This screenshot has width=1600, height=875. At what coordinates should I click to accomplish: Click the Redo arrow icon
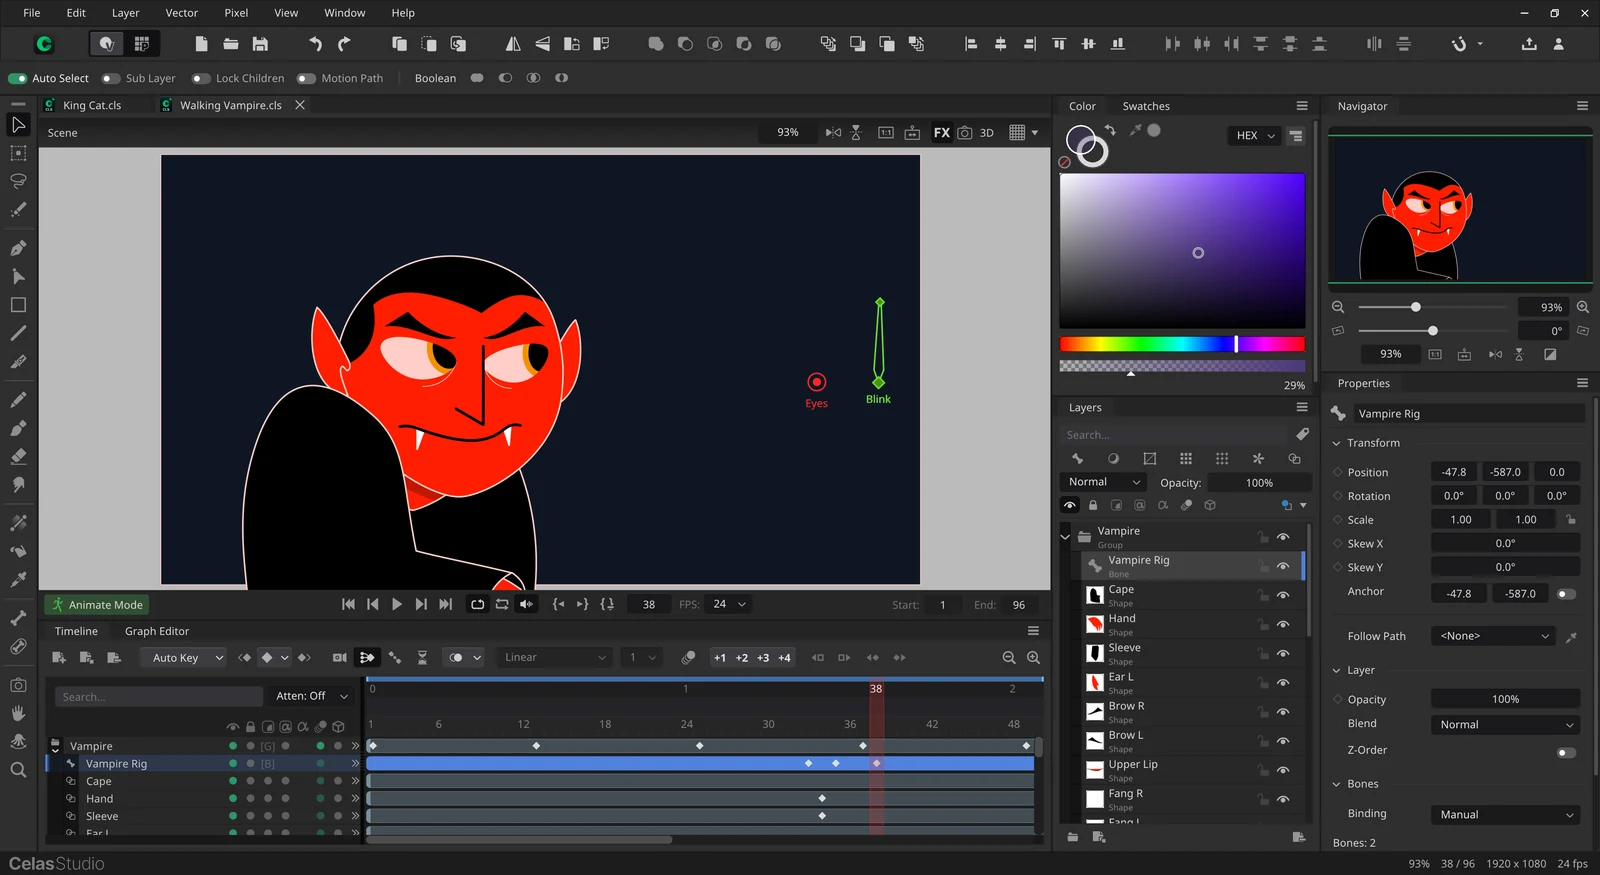click(344, 44)
